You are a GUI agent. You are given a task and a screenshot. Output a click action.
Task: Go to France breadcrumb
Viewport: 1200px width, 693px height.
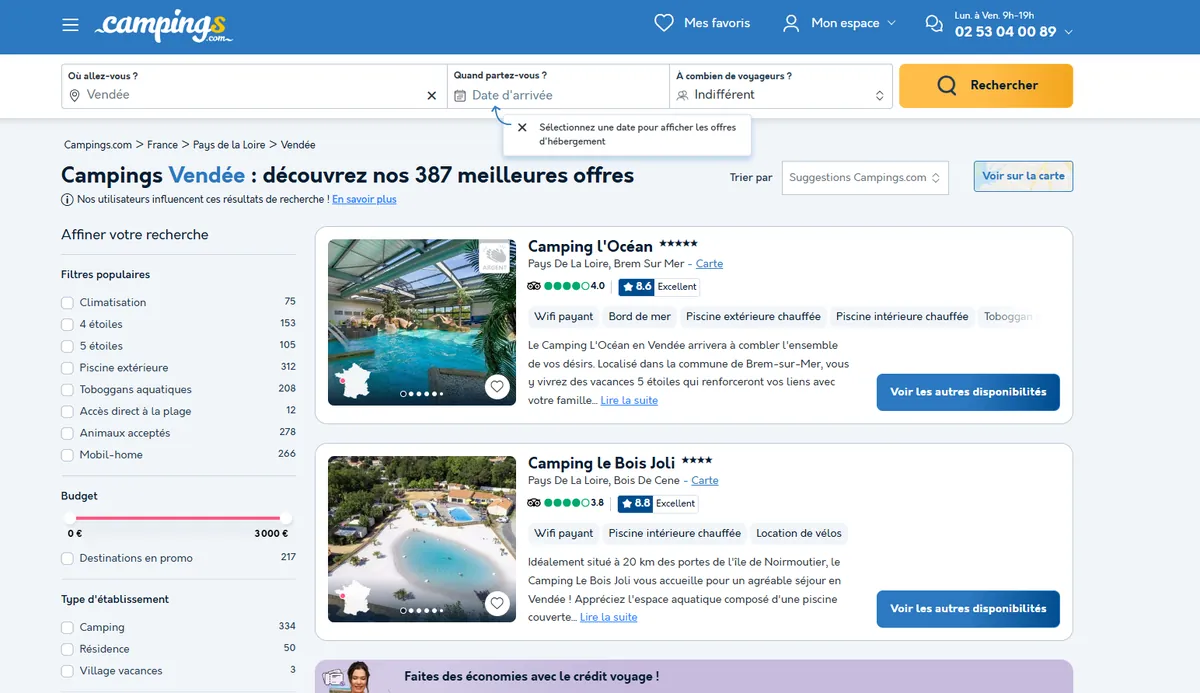pyautogui.click(x=162, y=145)
